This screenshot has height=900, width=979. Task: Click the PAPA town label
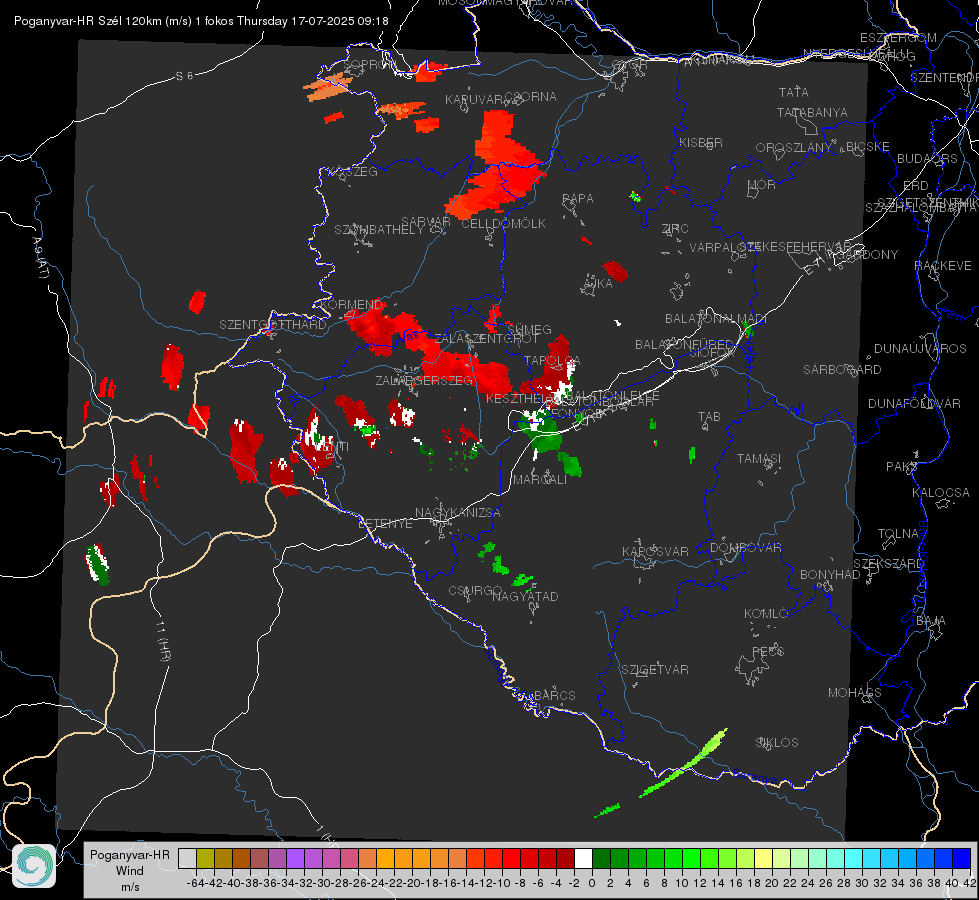coord(578,199)
